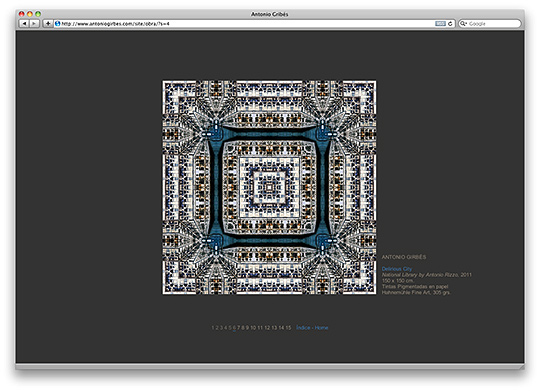Focus the Google search field
540x391 pixels.
point(490,23)
